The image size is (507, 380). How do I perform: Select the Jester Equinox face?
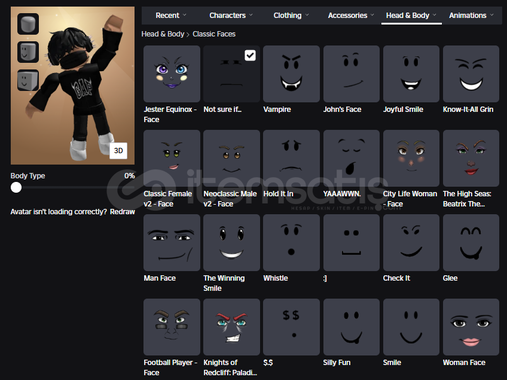coord(172,74)
